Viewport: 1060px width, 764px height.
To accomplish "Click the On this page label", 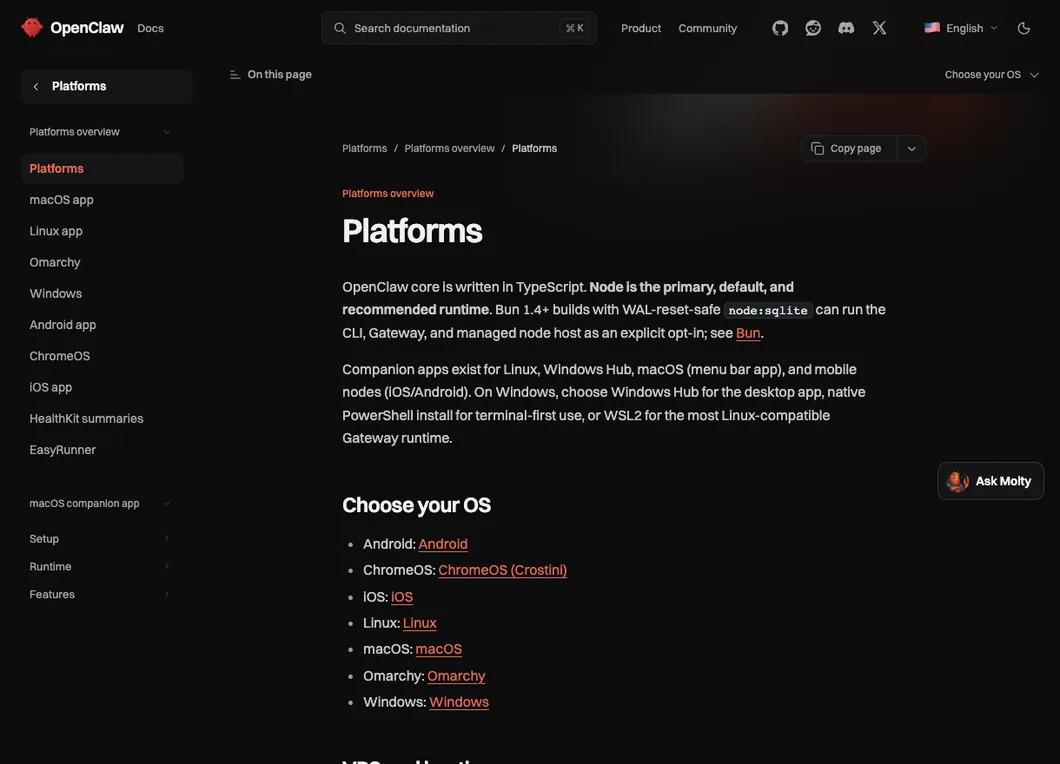I will [279, 74].
